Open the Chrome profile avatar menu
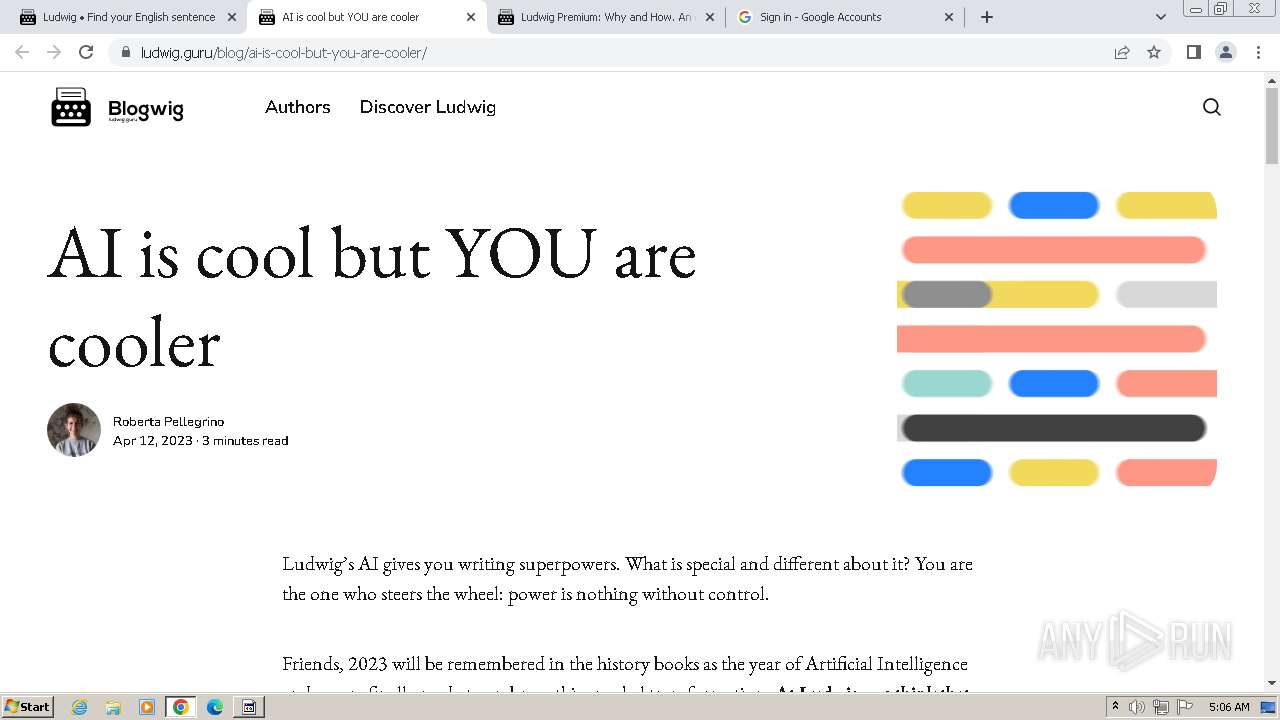 pyautogui.click(x=1226, y=52)
